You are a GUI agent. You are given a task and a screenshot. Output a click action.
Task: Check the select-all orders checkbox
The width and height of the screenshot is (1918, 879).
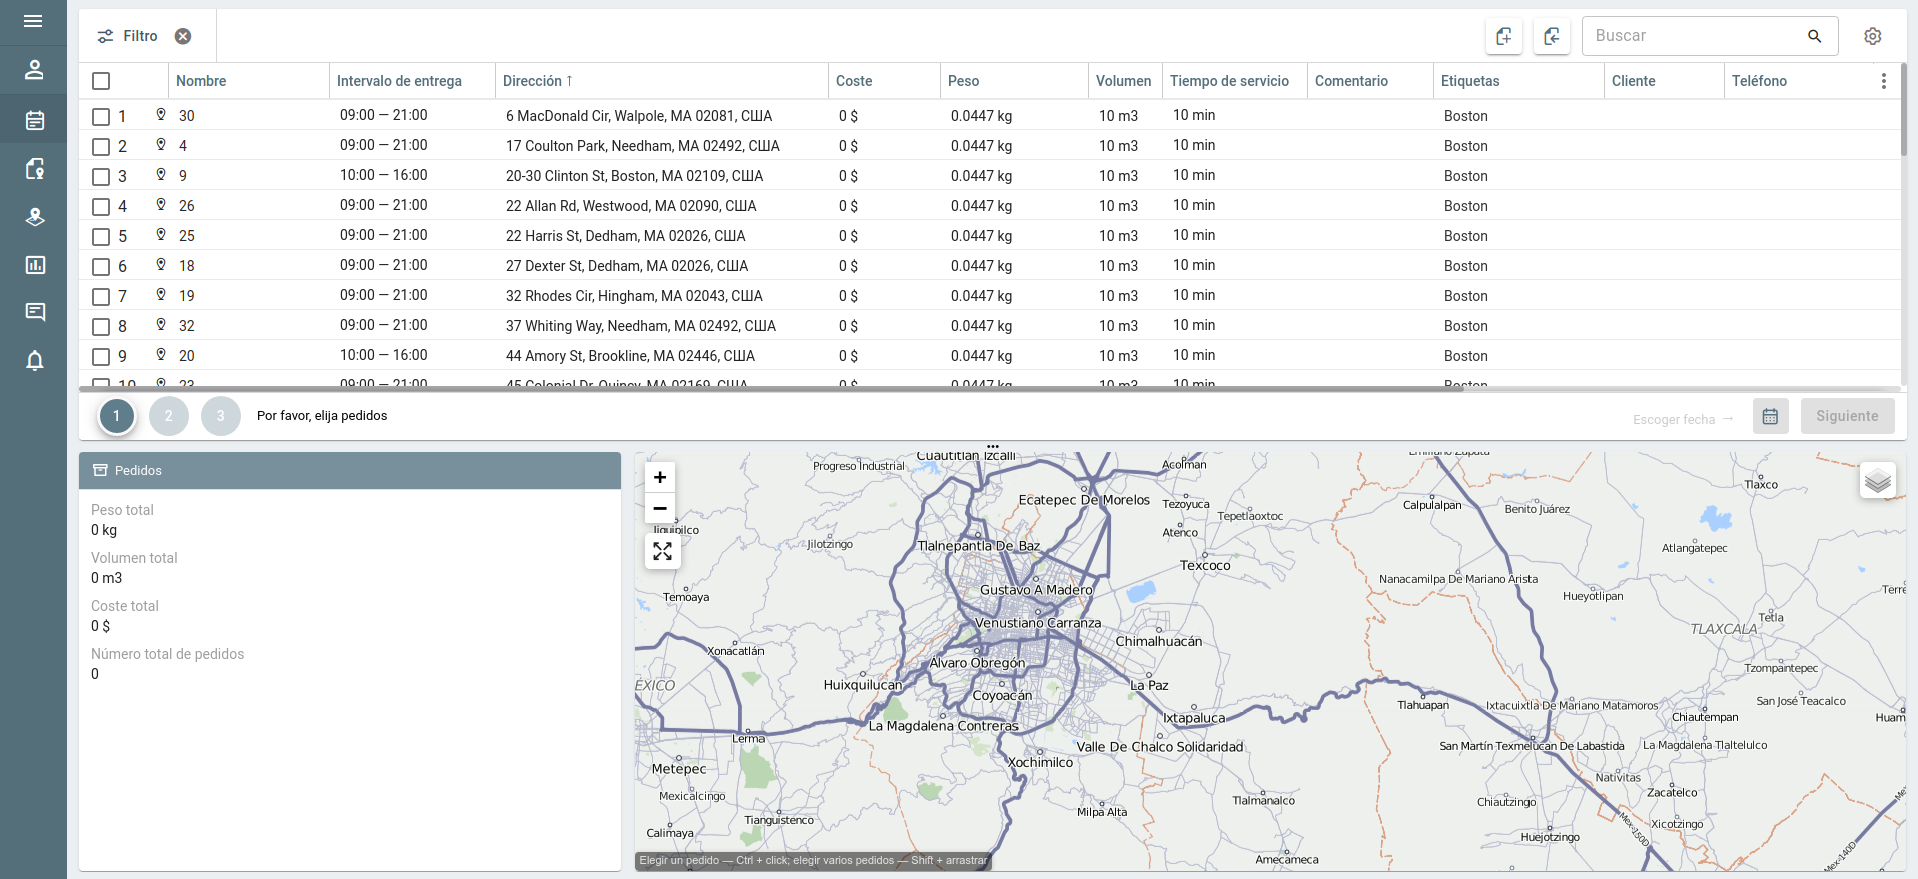coord(101,81)
